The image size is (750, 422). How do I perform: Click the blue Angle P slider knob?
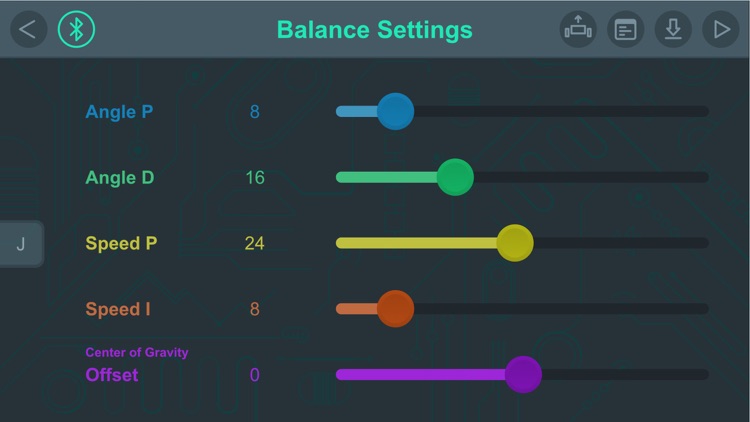395,111
